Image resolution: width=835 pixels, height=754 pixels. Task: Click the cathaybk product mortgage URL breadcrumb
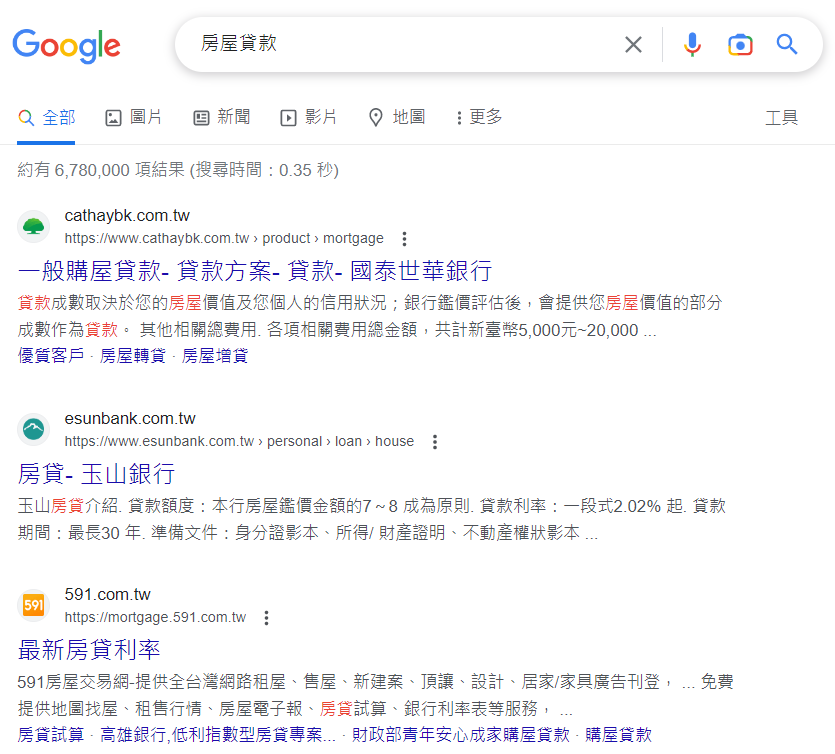(224, 239)
